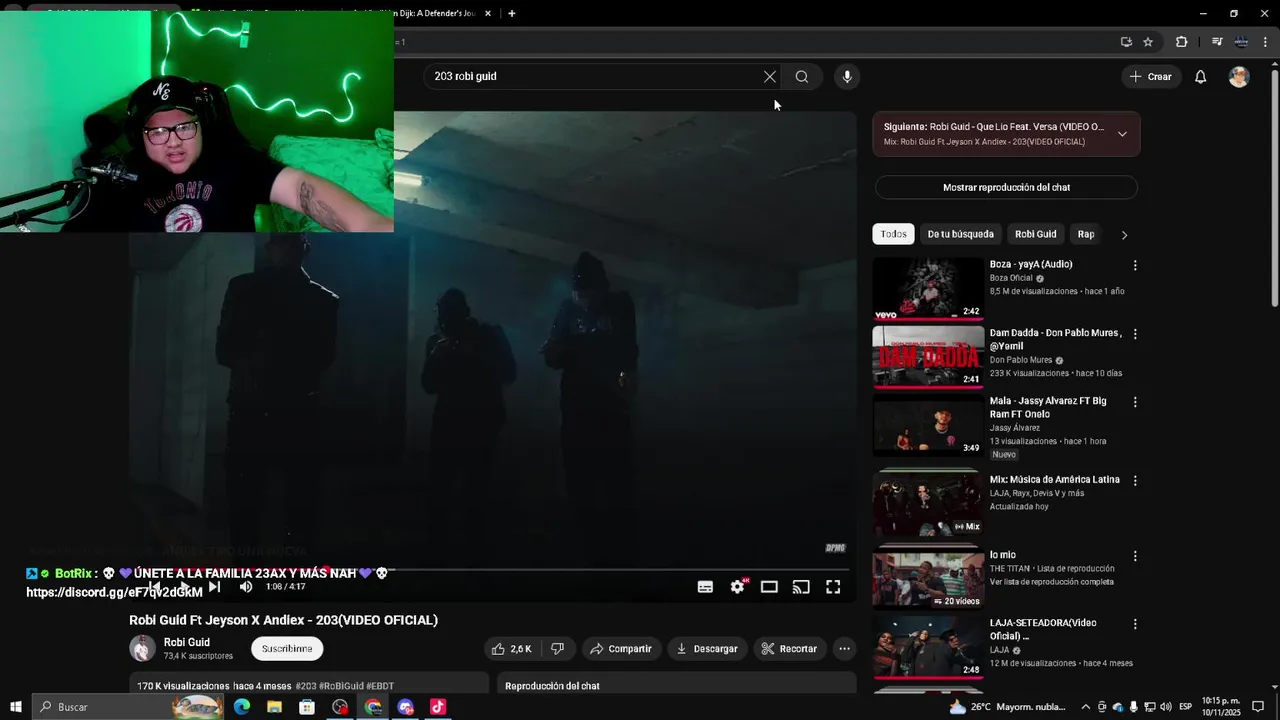Mute the video volume
Image resolution: width=1280 pixels, height=720 pixels.
click(x=246, y=587)
